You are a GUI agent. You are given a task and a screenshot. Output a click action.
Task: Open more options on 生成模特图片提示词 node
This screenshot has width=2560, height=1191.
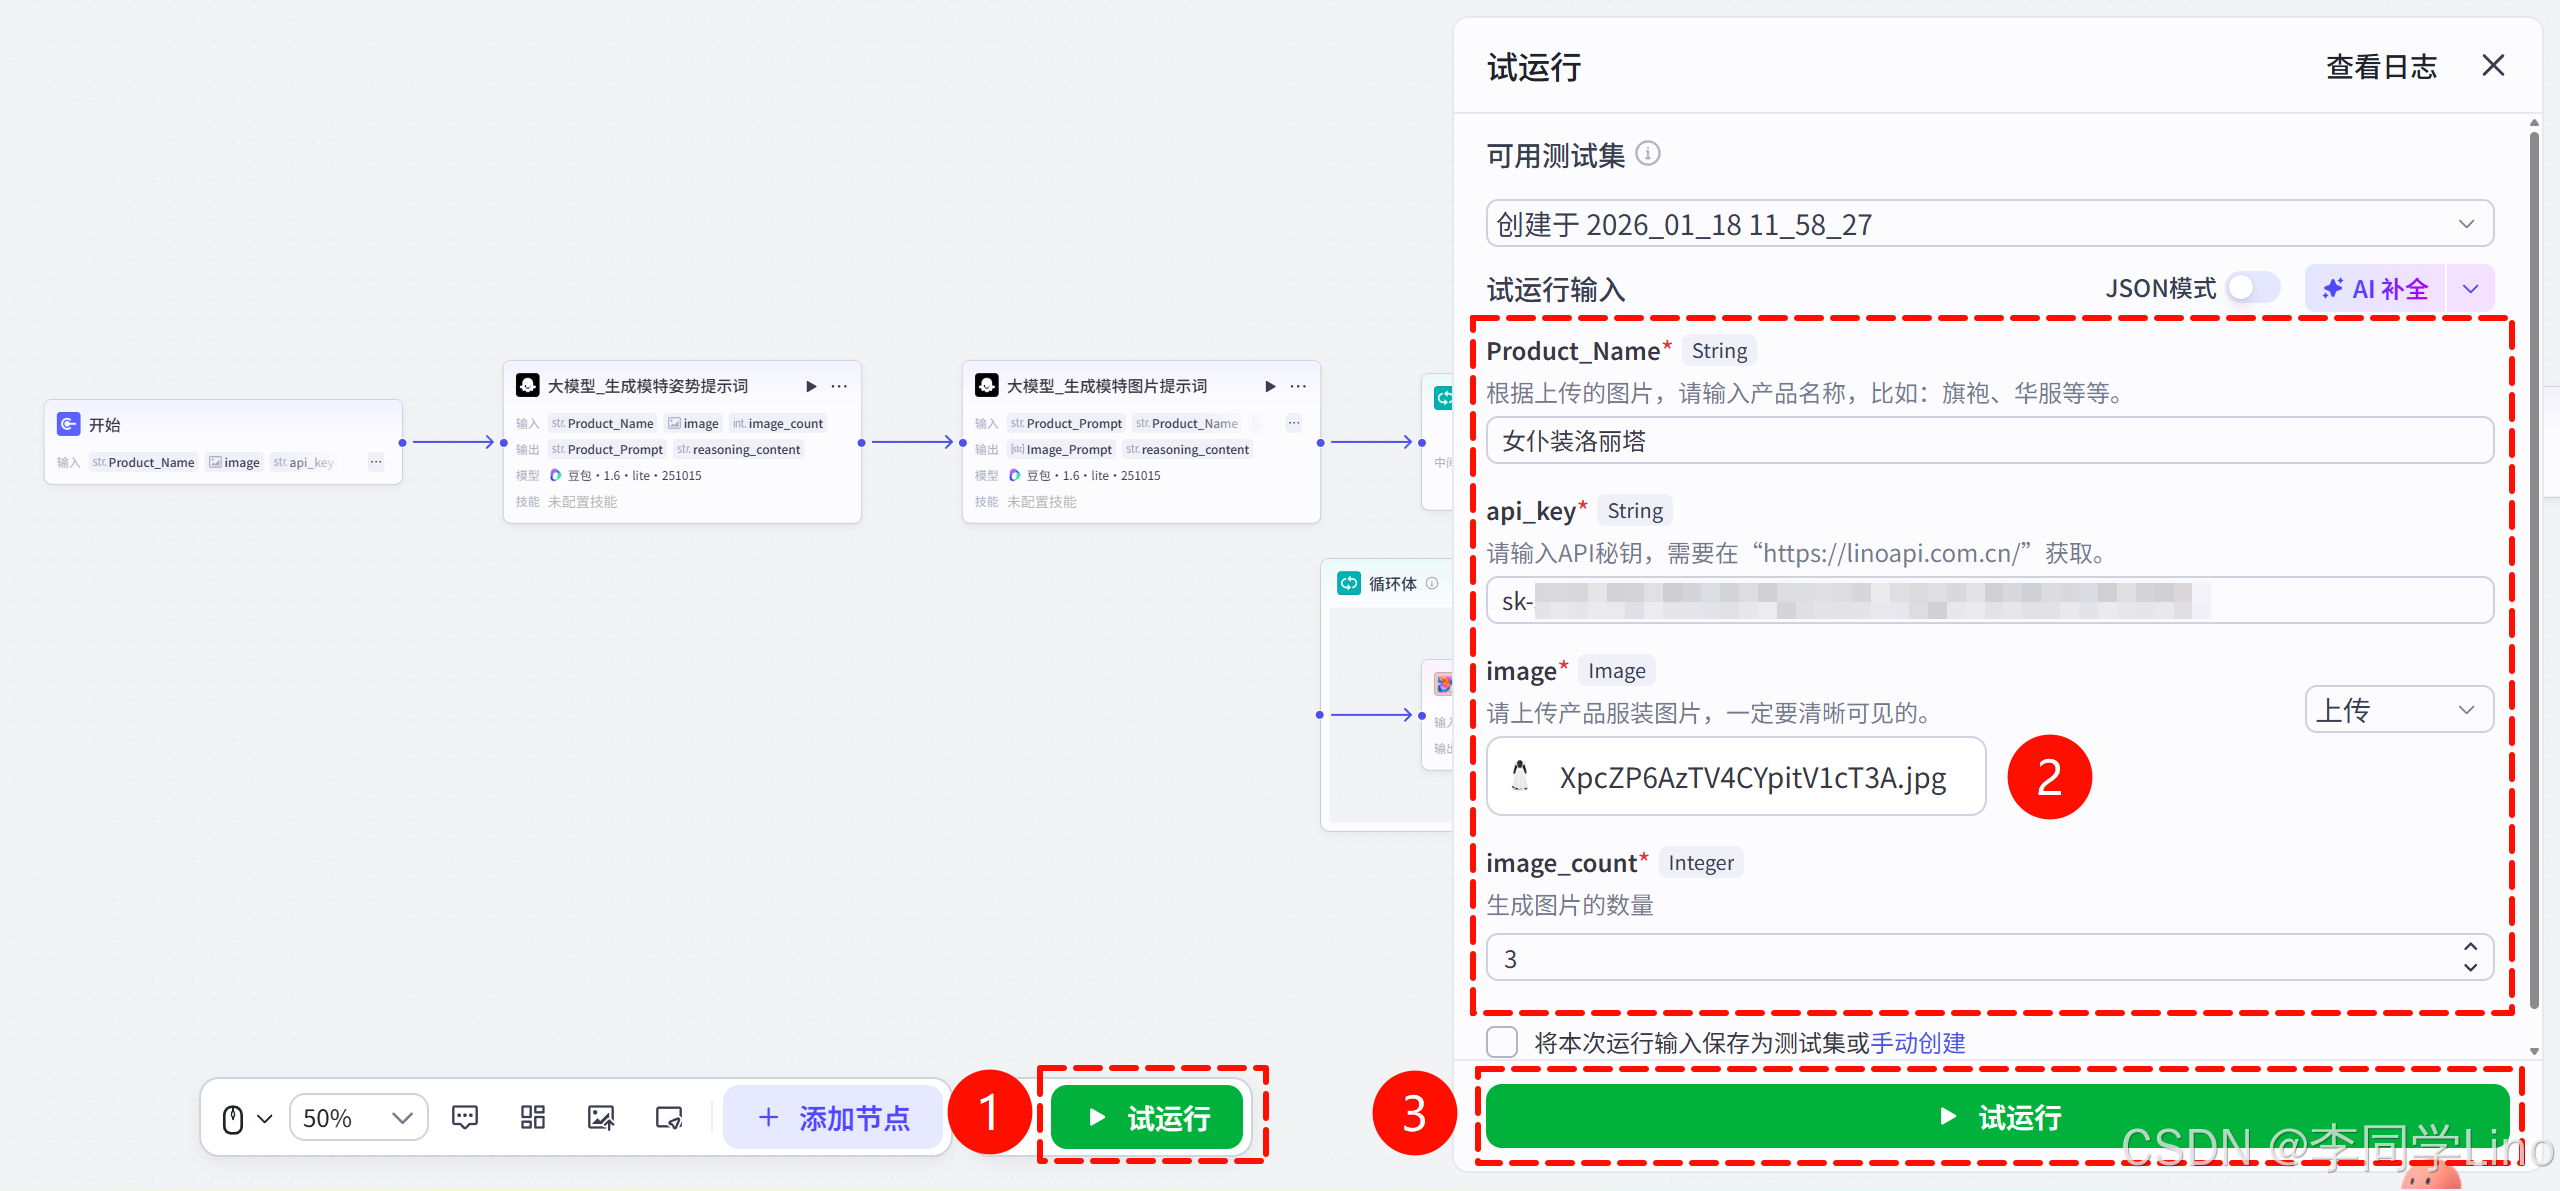(x=1298, y=386)
